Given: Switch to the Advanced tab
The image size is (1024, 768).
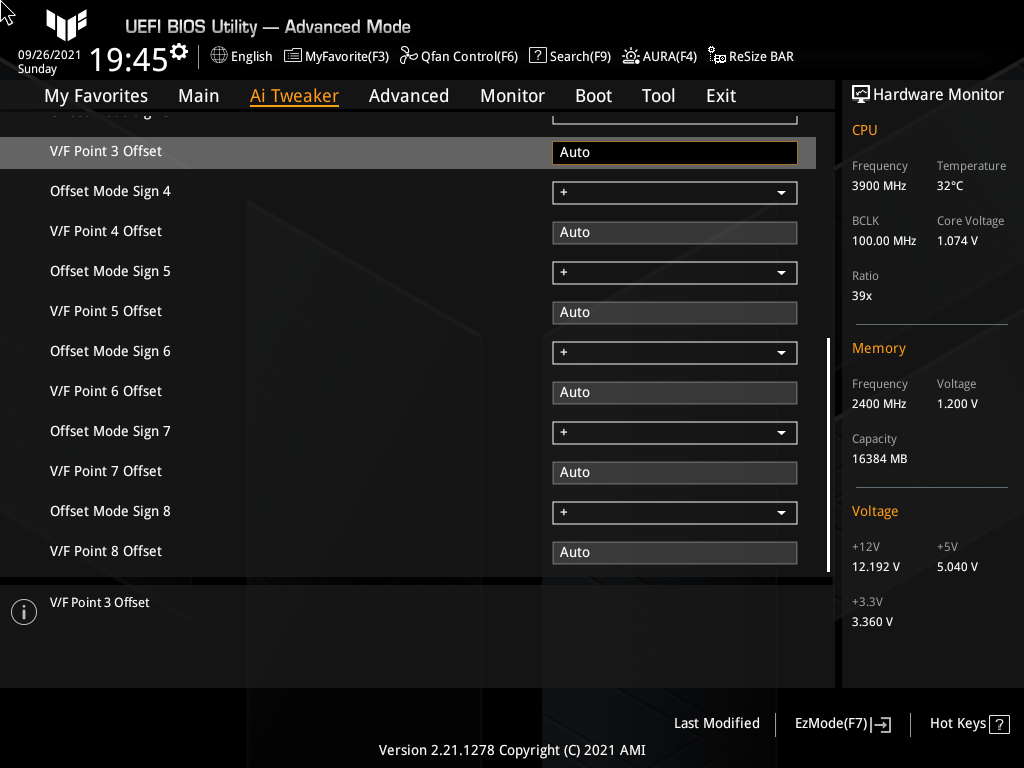Looking at the screenshot, I should click(x=409, y=95).
